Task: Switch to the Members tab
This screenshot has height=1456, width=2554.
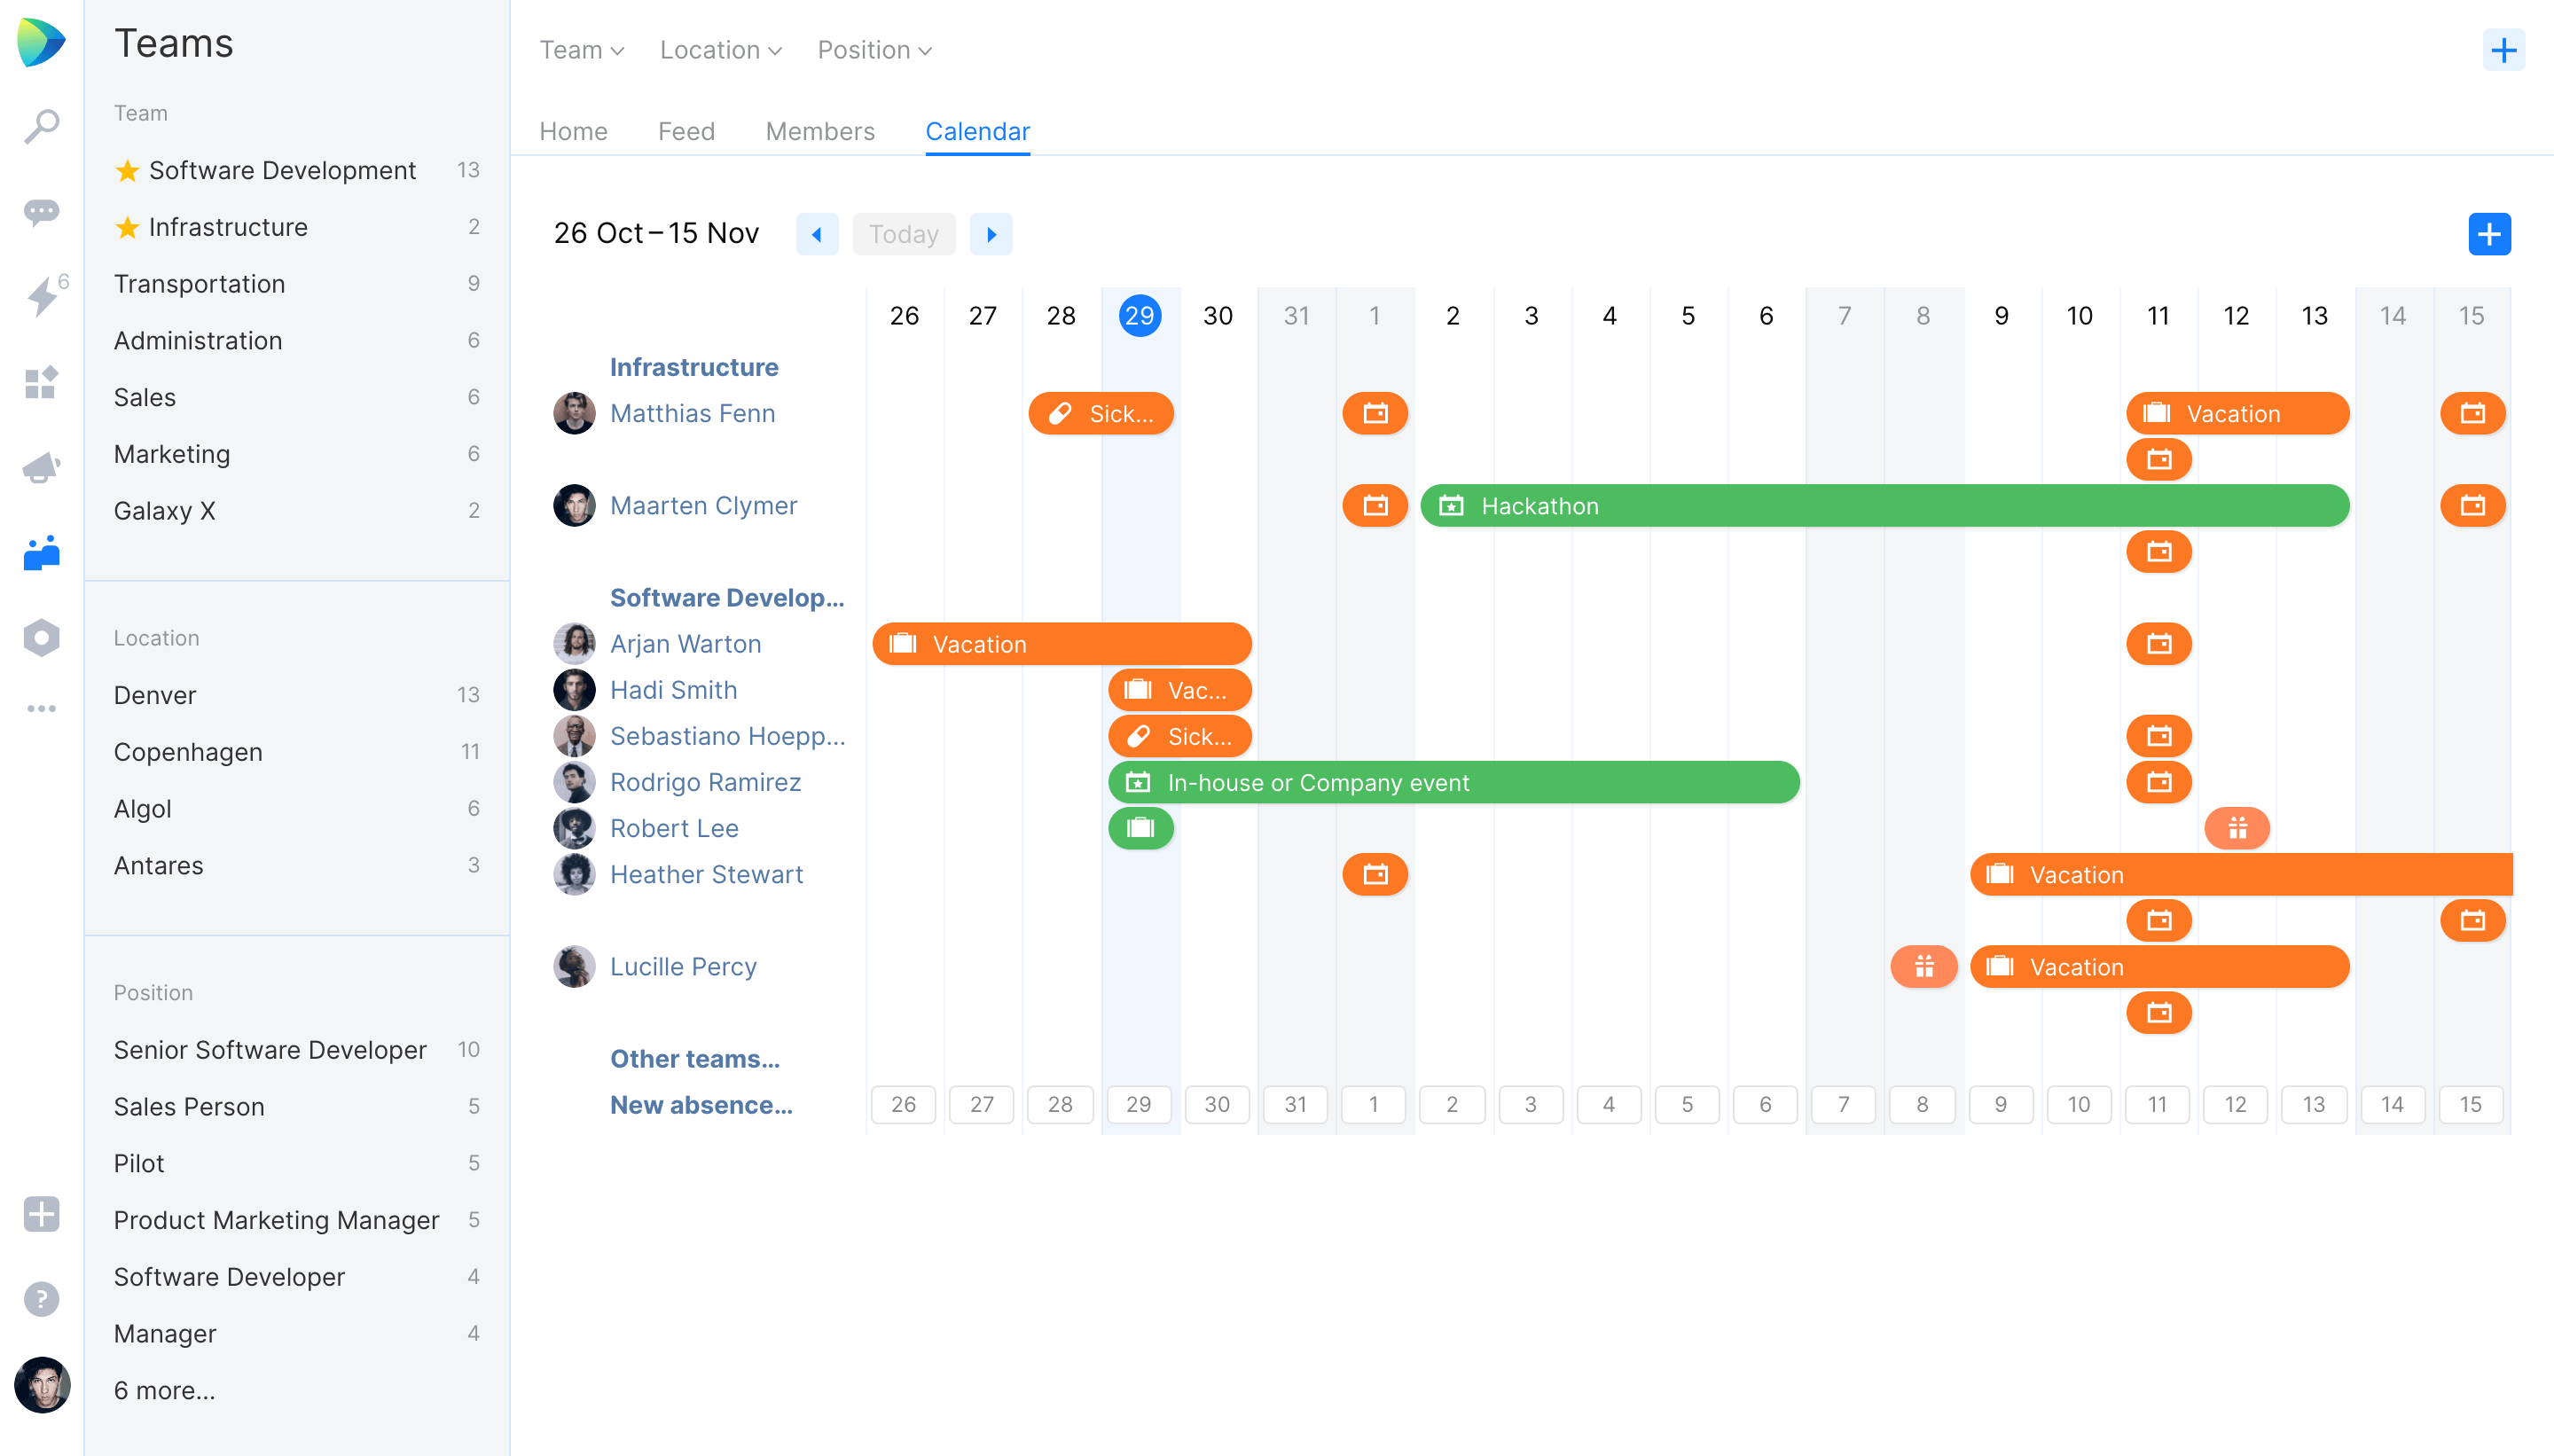Action: [820, 131]
